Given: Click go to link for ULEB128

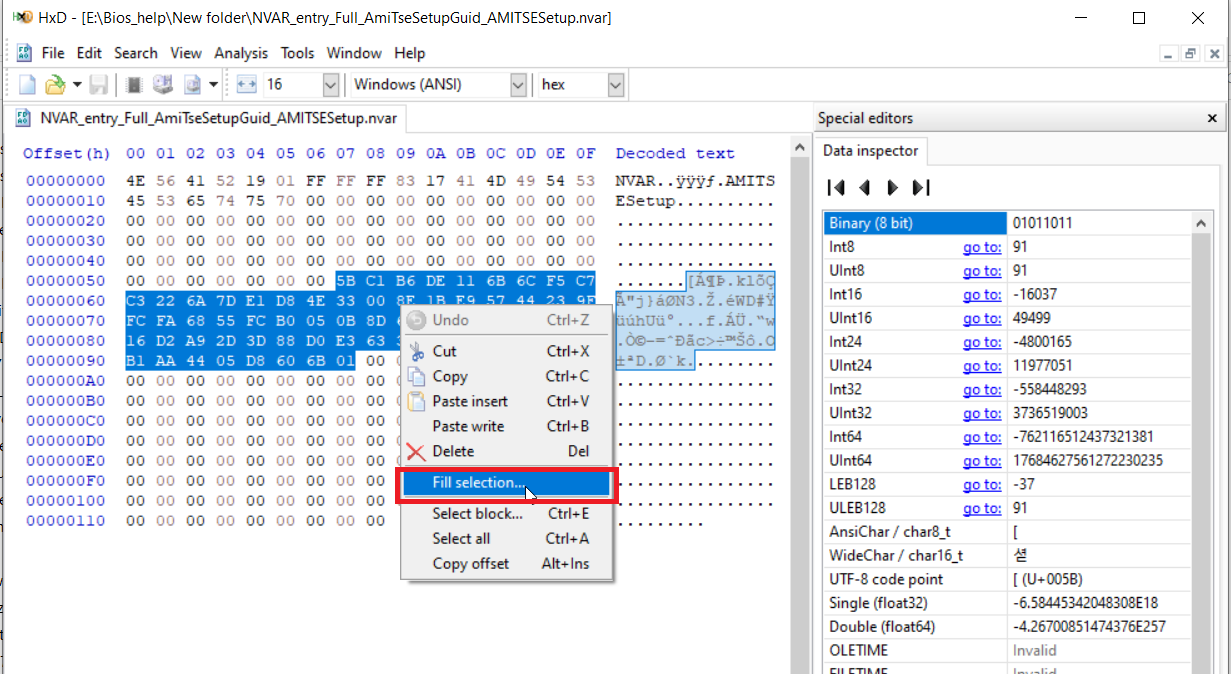Looking at the screenshot, I should pyautogui.click(x=982, y=508).
